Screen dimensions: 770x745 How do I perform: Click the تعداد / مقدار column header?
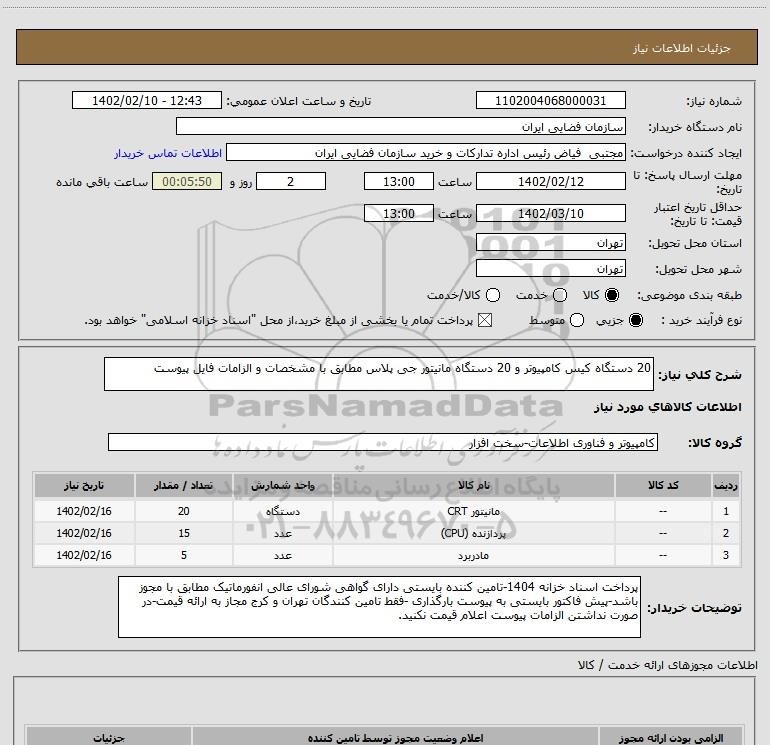click(184, 485)
